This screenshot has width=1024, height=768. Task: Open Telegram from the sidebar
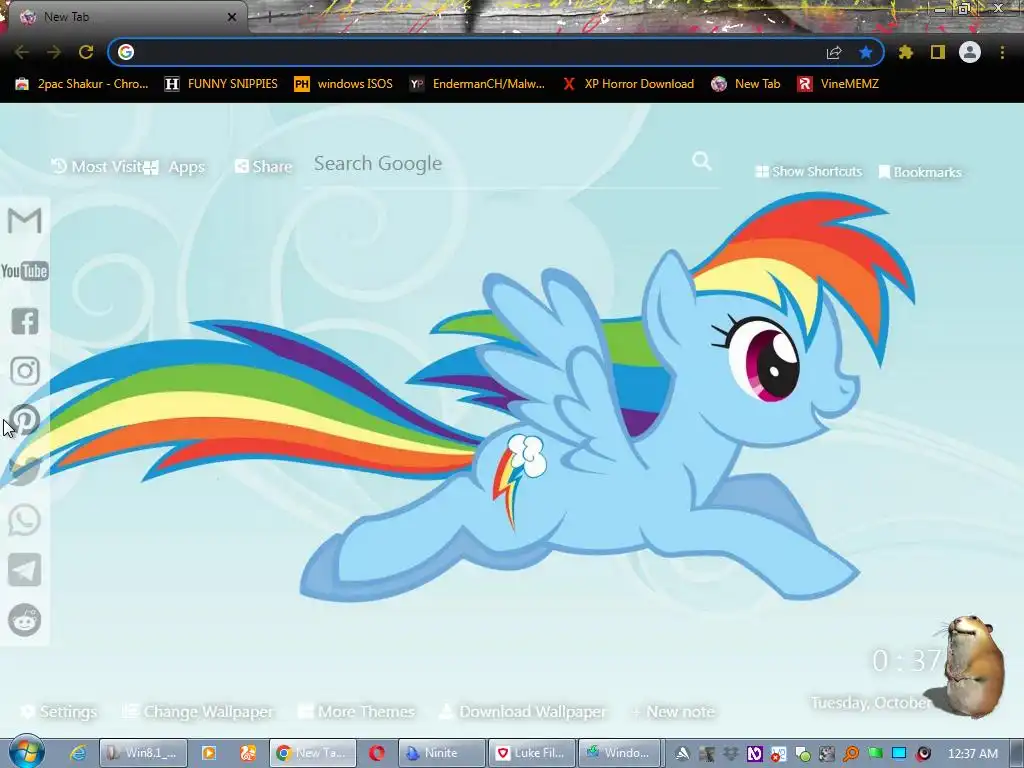click(25, 570)
